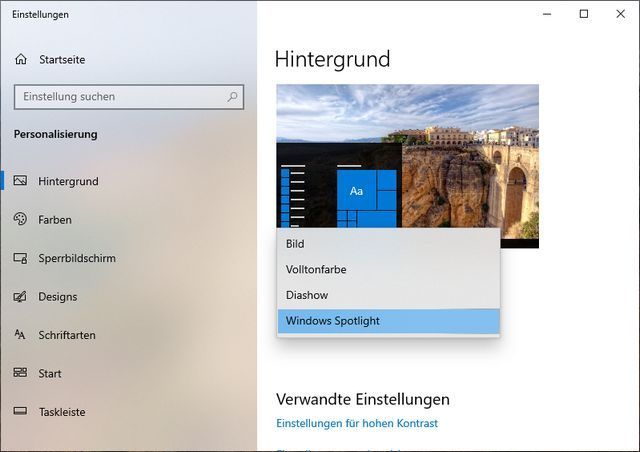Select the highlighted Windows Spotlight option
The height and width of the screenshot is (452, 640).
pyautogui.click(x=388, y=321)
